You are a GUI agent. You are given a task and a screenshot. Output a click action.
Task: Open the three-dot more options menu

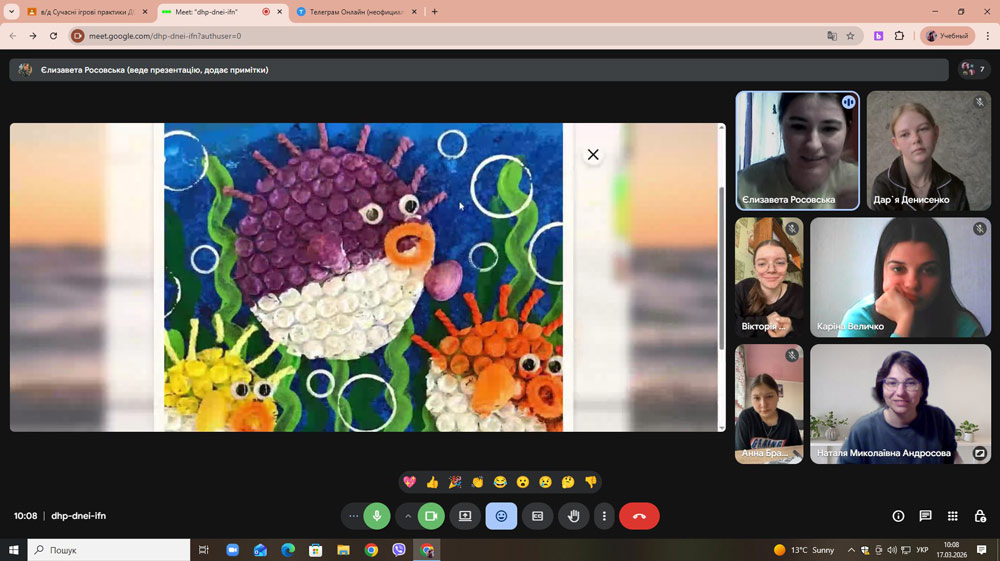click(603, 516)
